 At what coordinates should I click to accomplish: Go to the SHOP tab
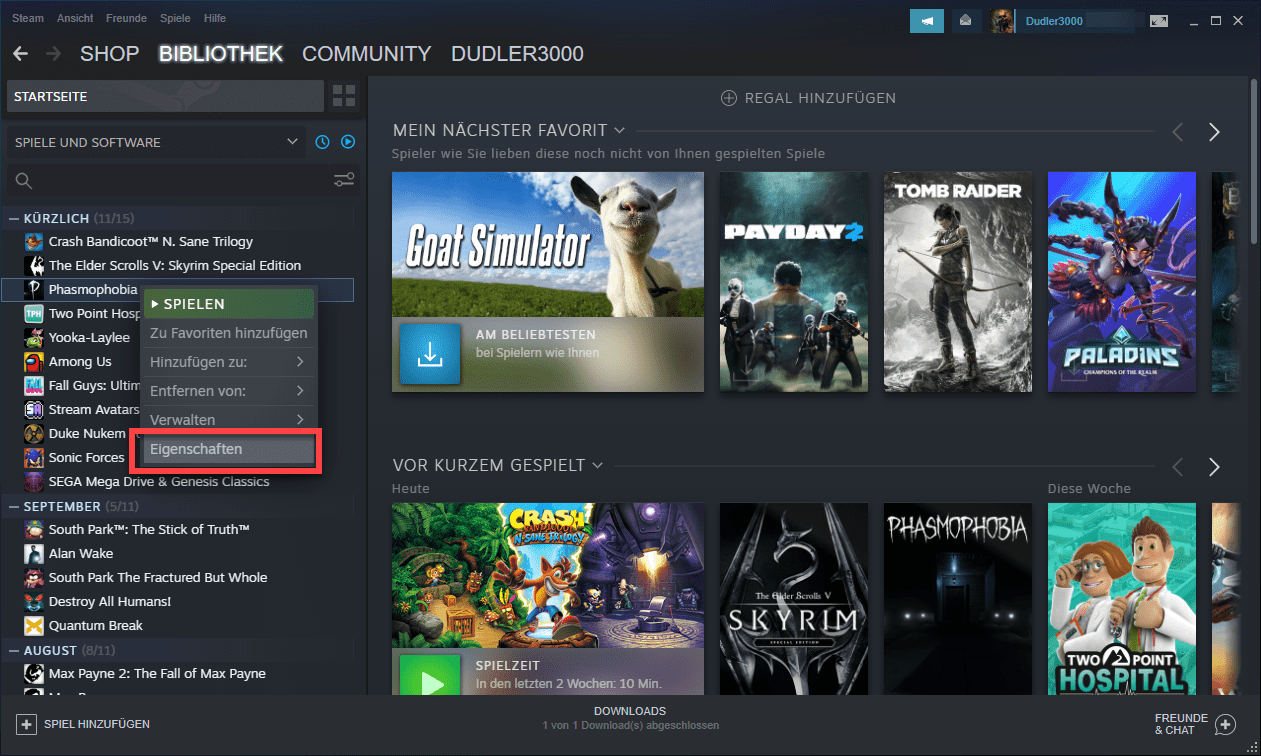tap(109, 54)
